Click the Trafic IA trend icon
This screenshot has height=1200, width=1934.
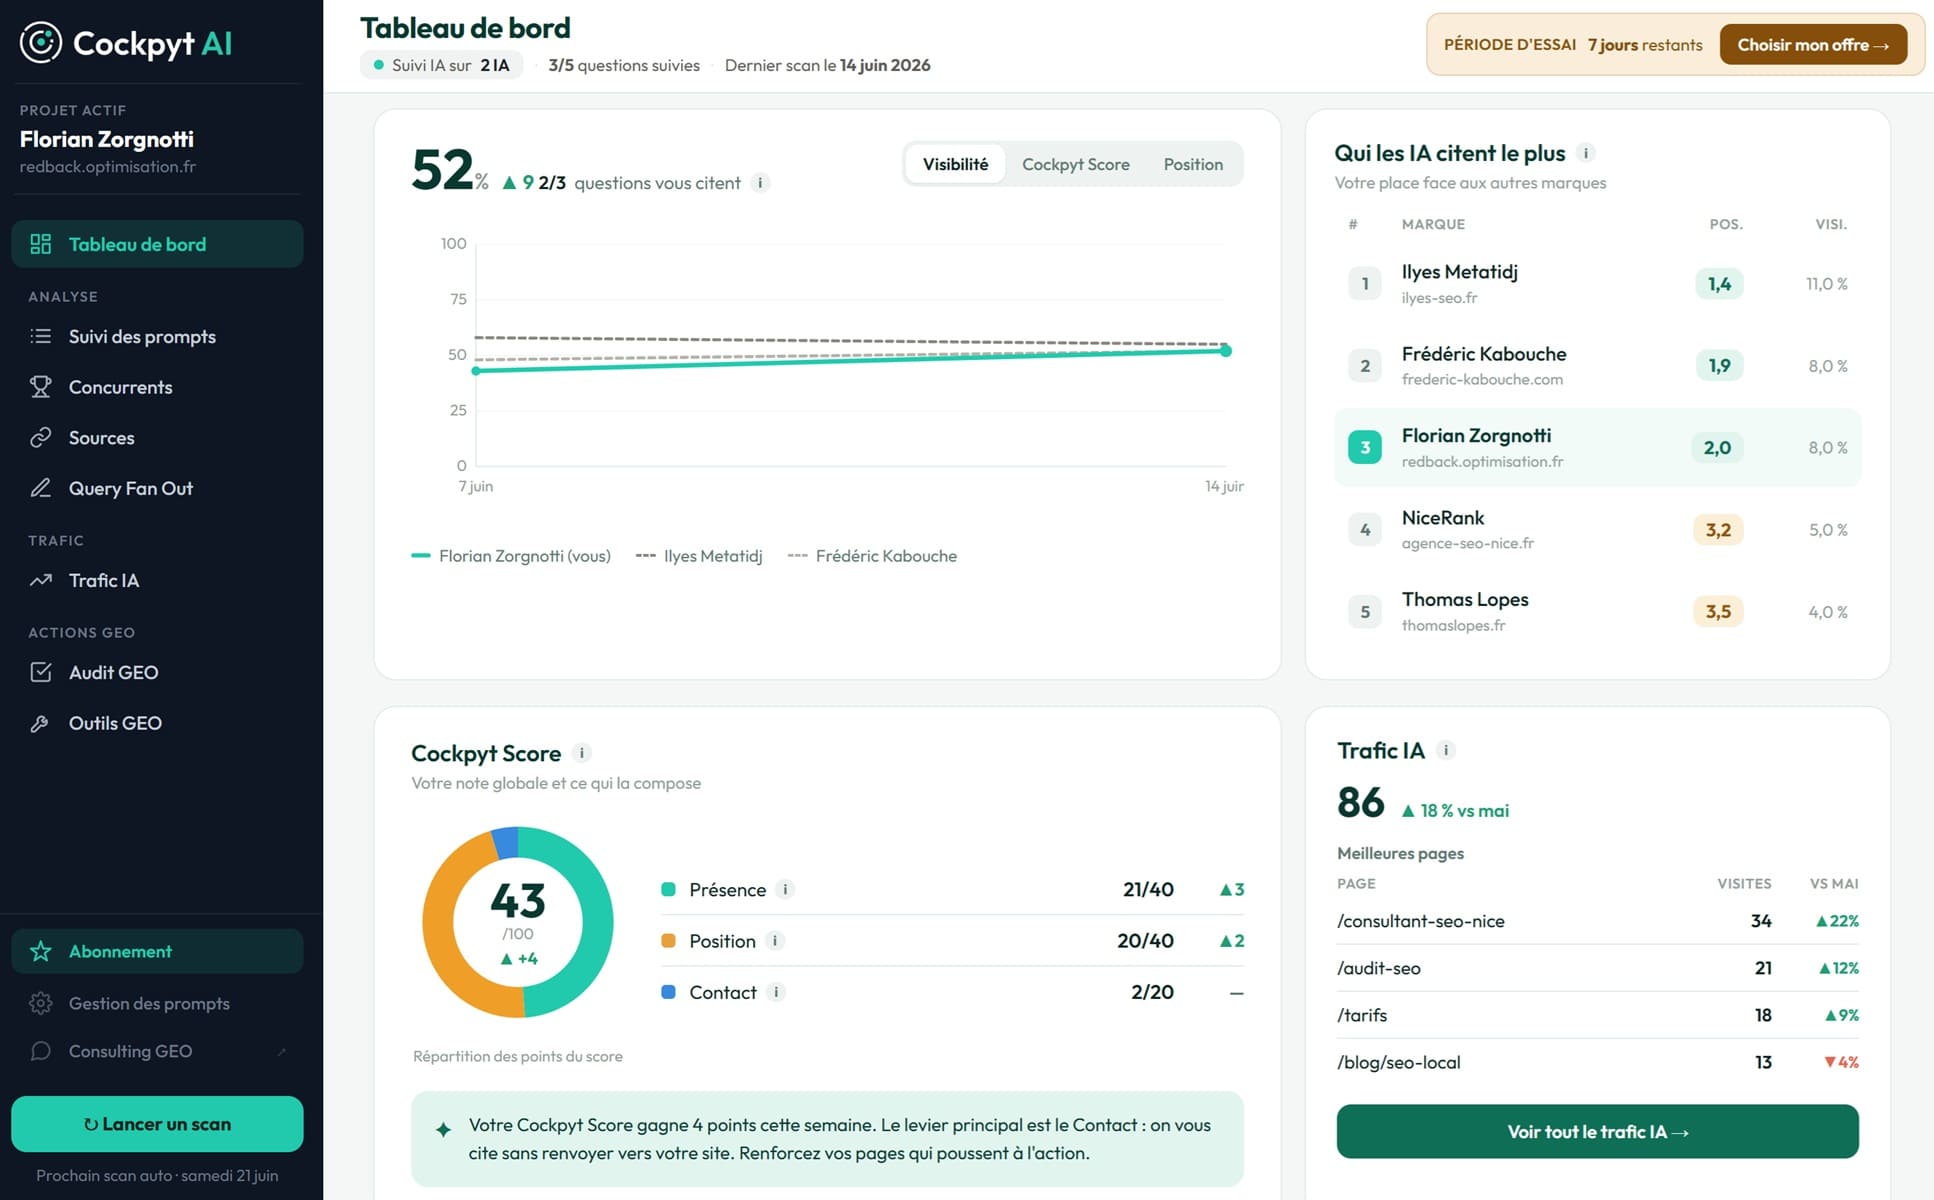pyautogui.click(x=41, y=580)
